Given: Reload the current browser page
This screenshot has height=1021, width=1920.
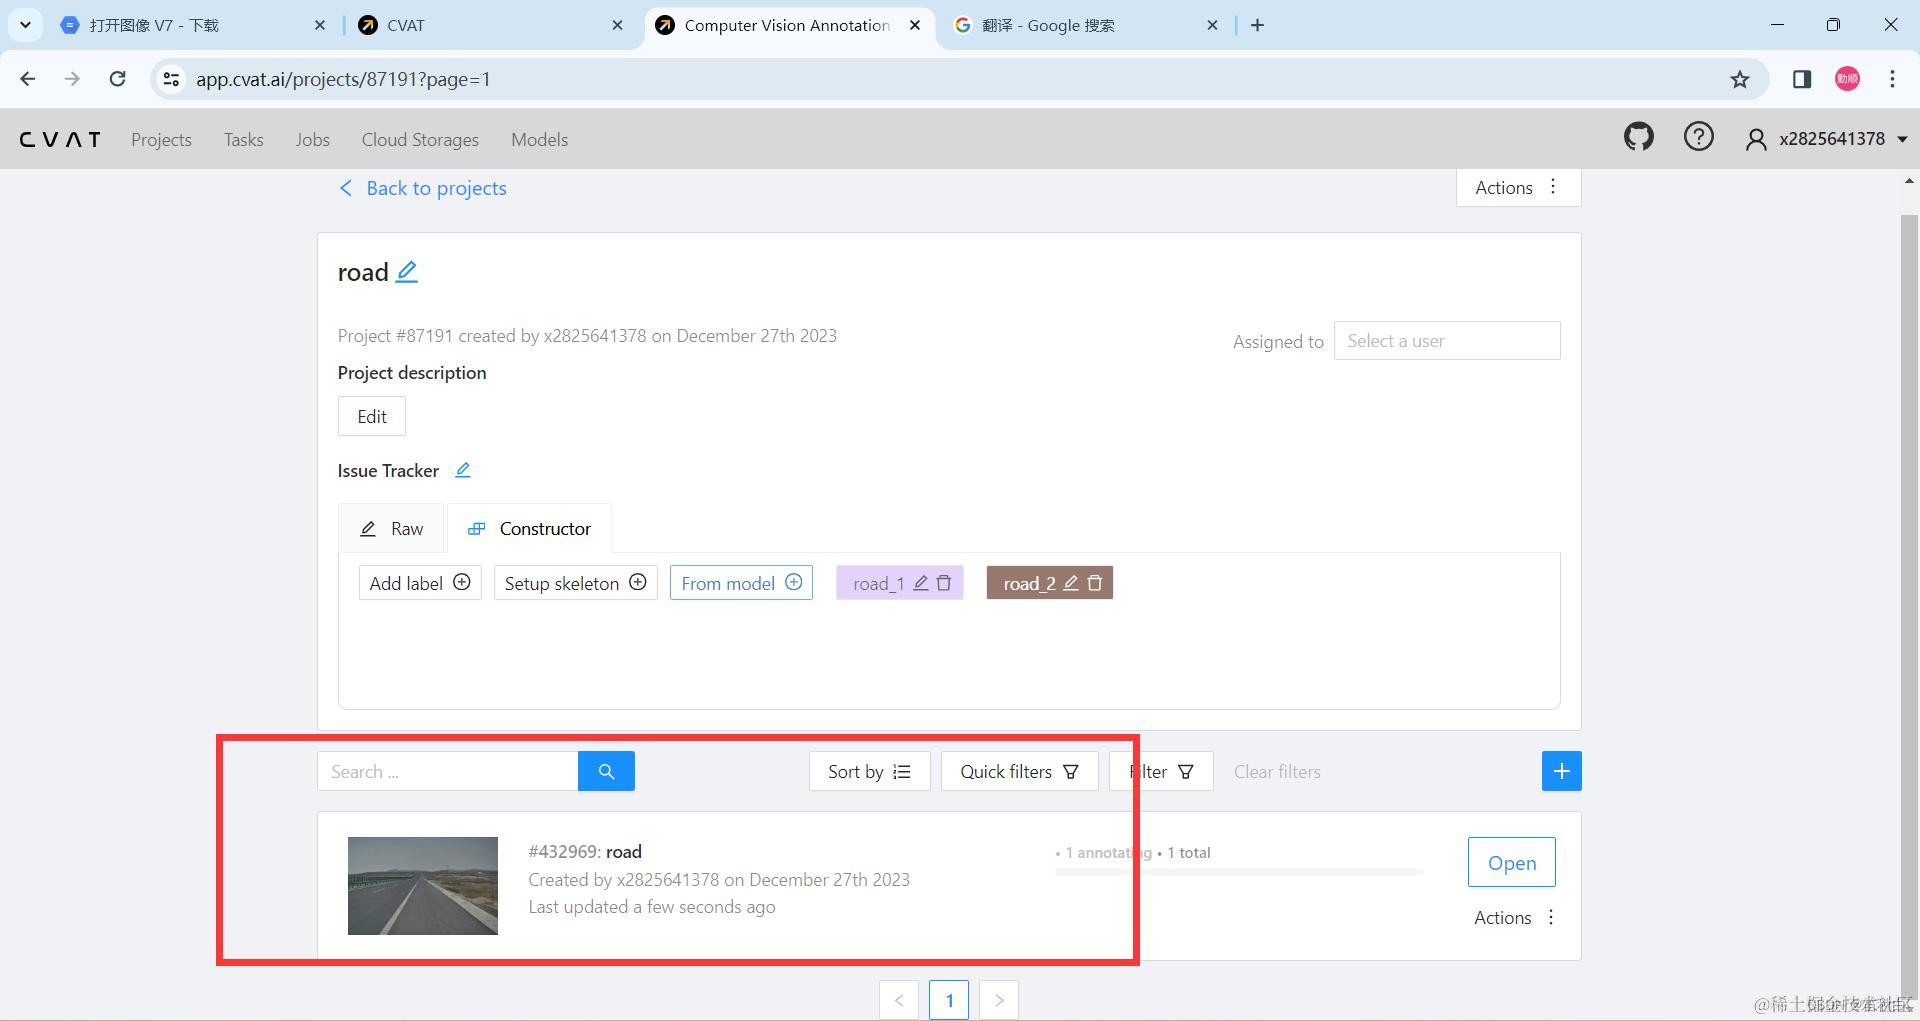Looking at the screenshot, I should (x=117, y=79).
